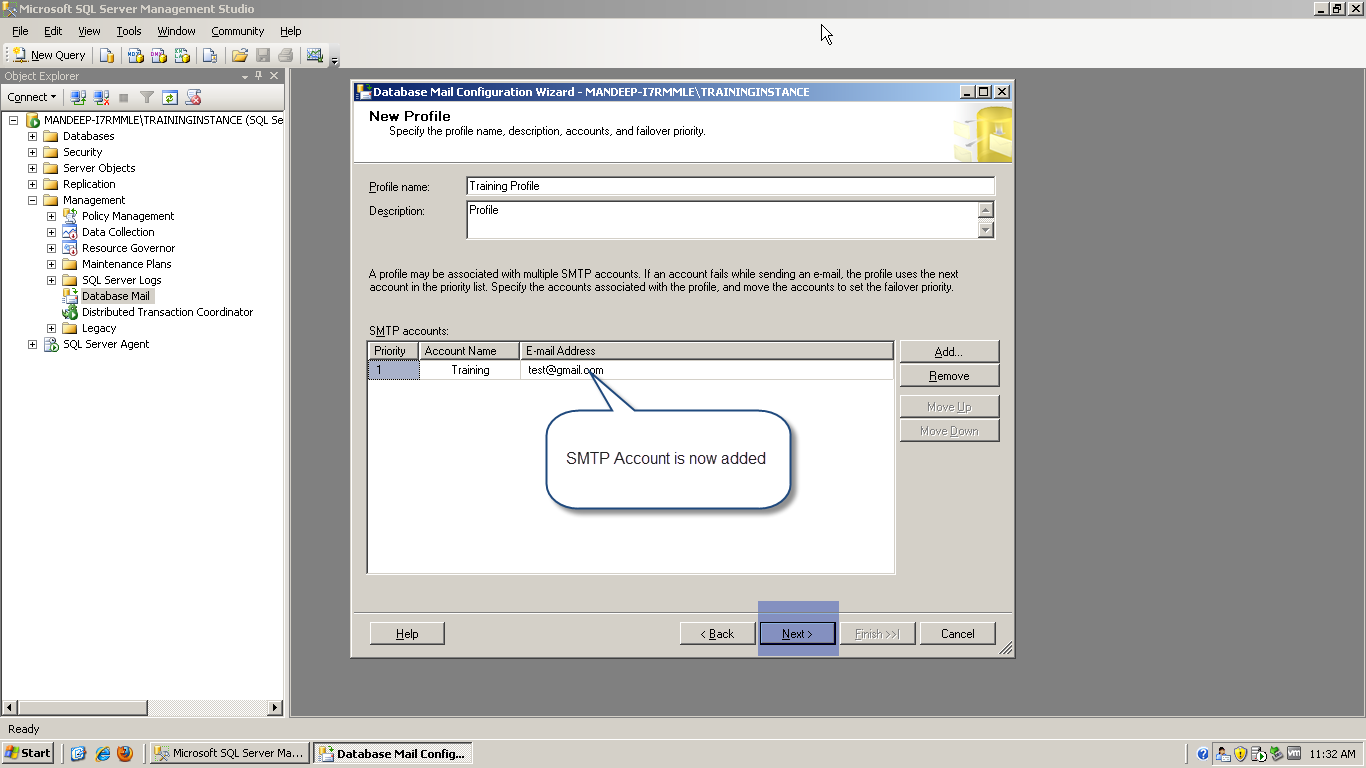The width and height of the screenshot is (1366, 768).
Task: Select Maintenance Plans tree item
Action: [x=127, y=264]
